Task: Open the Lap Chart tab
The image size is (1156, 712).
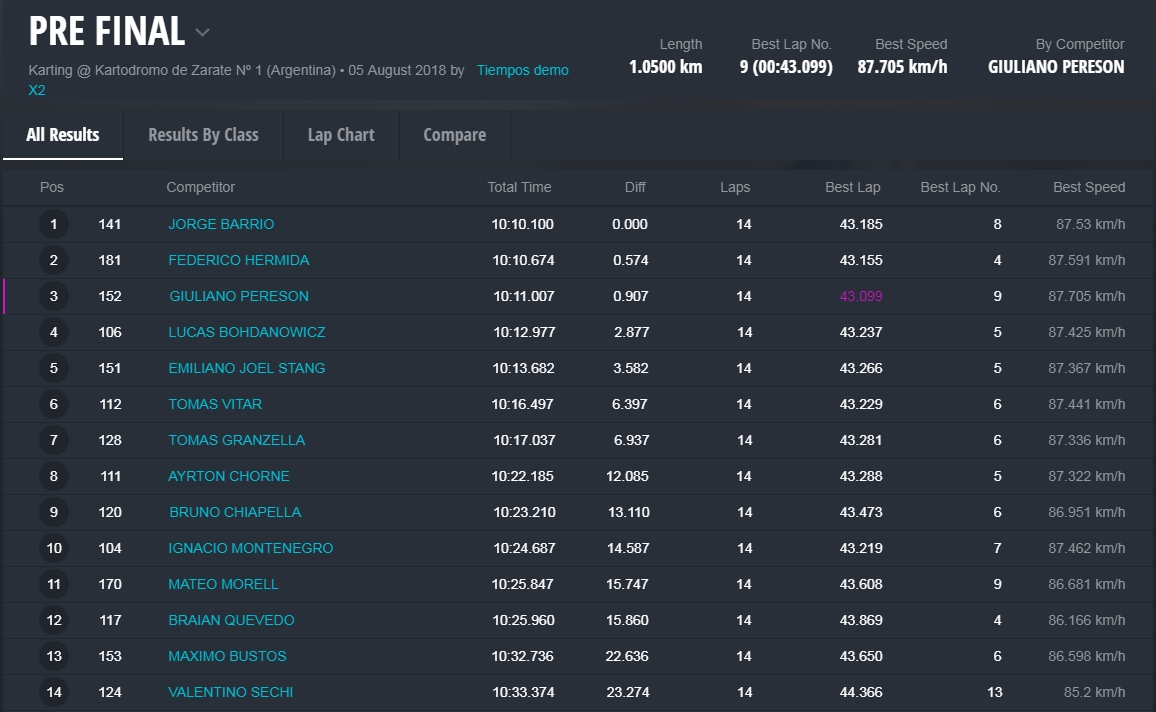Action: pyautogui.click(x=341, y=135)
